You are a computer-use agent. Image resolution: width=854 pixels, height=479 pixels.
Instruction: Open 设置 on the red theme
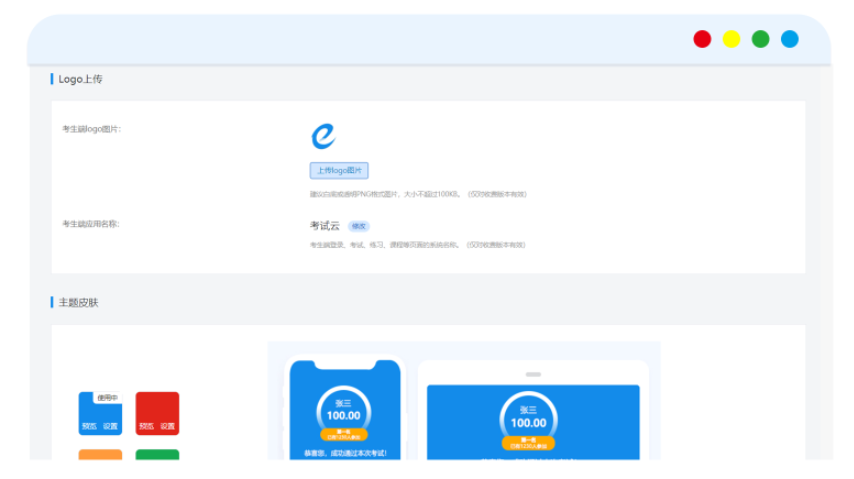[168, 426]
